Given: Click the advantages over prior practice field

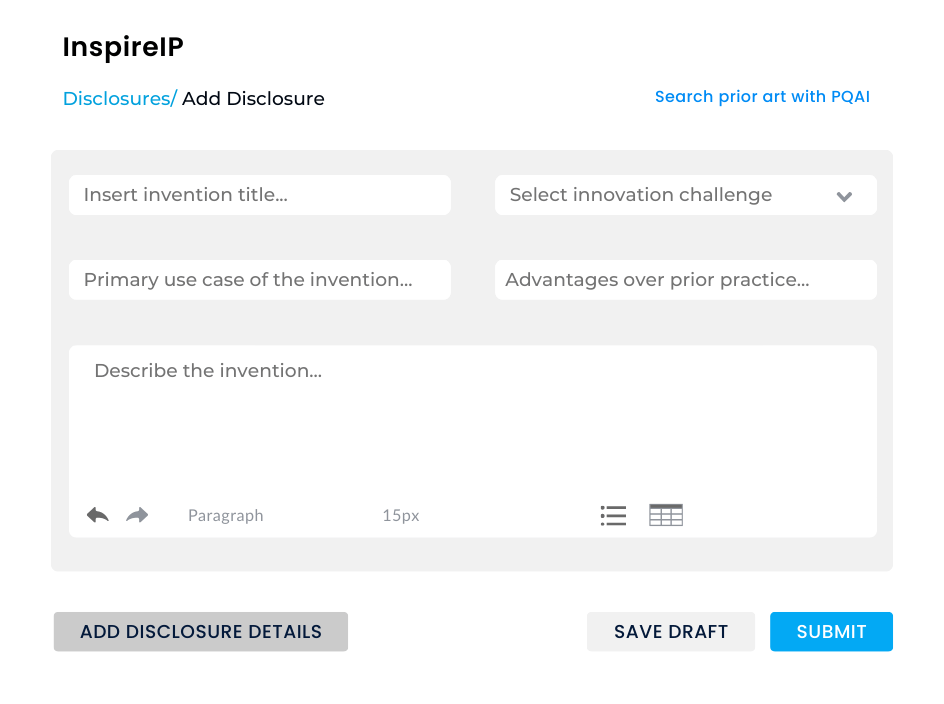Looking at the screenshot, I should pos(685,280).
